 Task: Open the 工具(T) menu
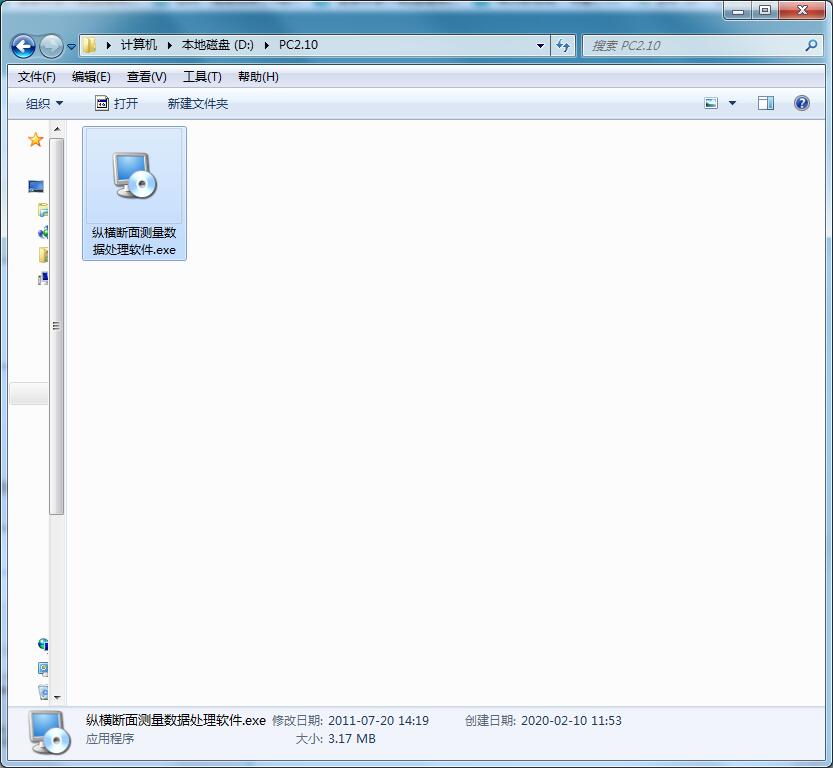point(202,77)
